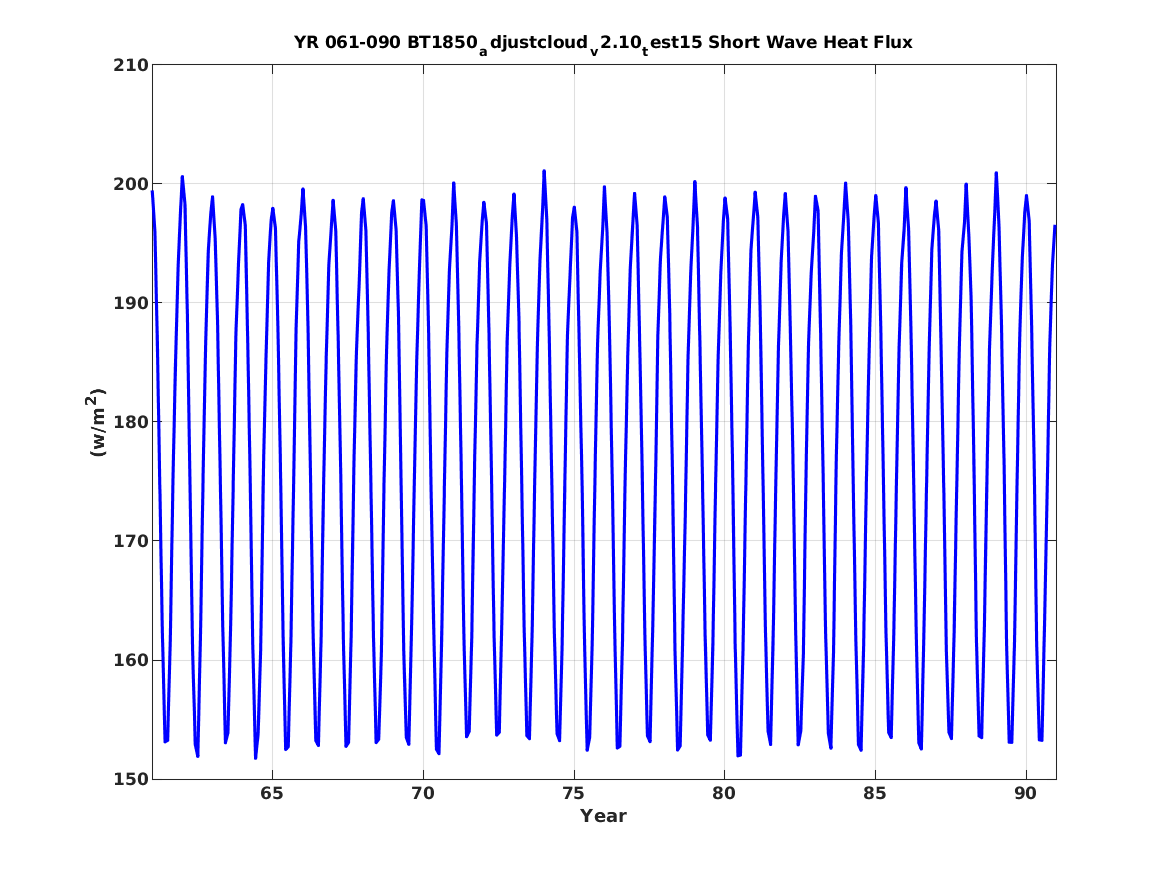Image resolution: width=1167 pixels, height=875 pixels.
Task: Click the x-axis tick label 90
Action: coord(1026,794)
